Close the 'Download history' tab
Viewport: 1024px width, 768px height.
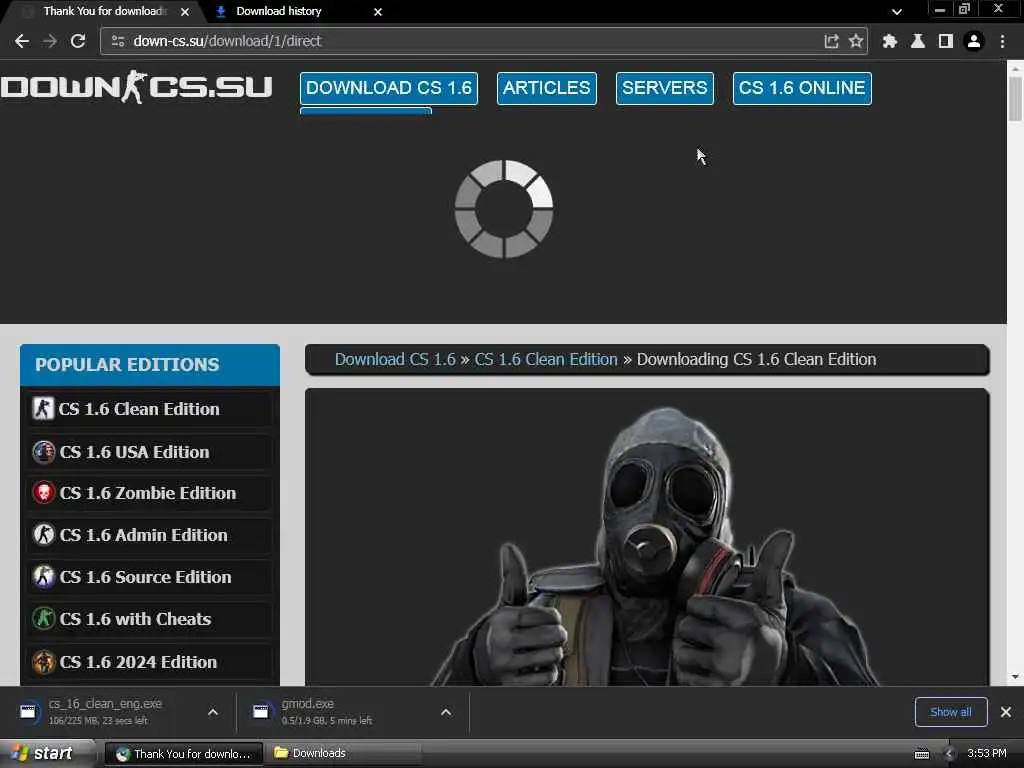(x=377, y=12)
